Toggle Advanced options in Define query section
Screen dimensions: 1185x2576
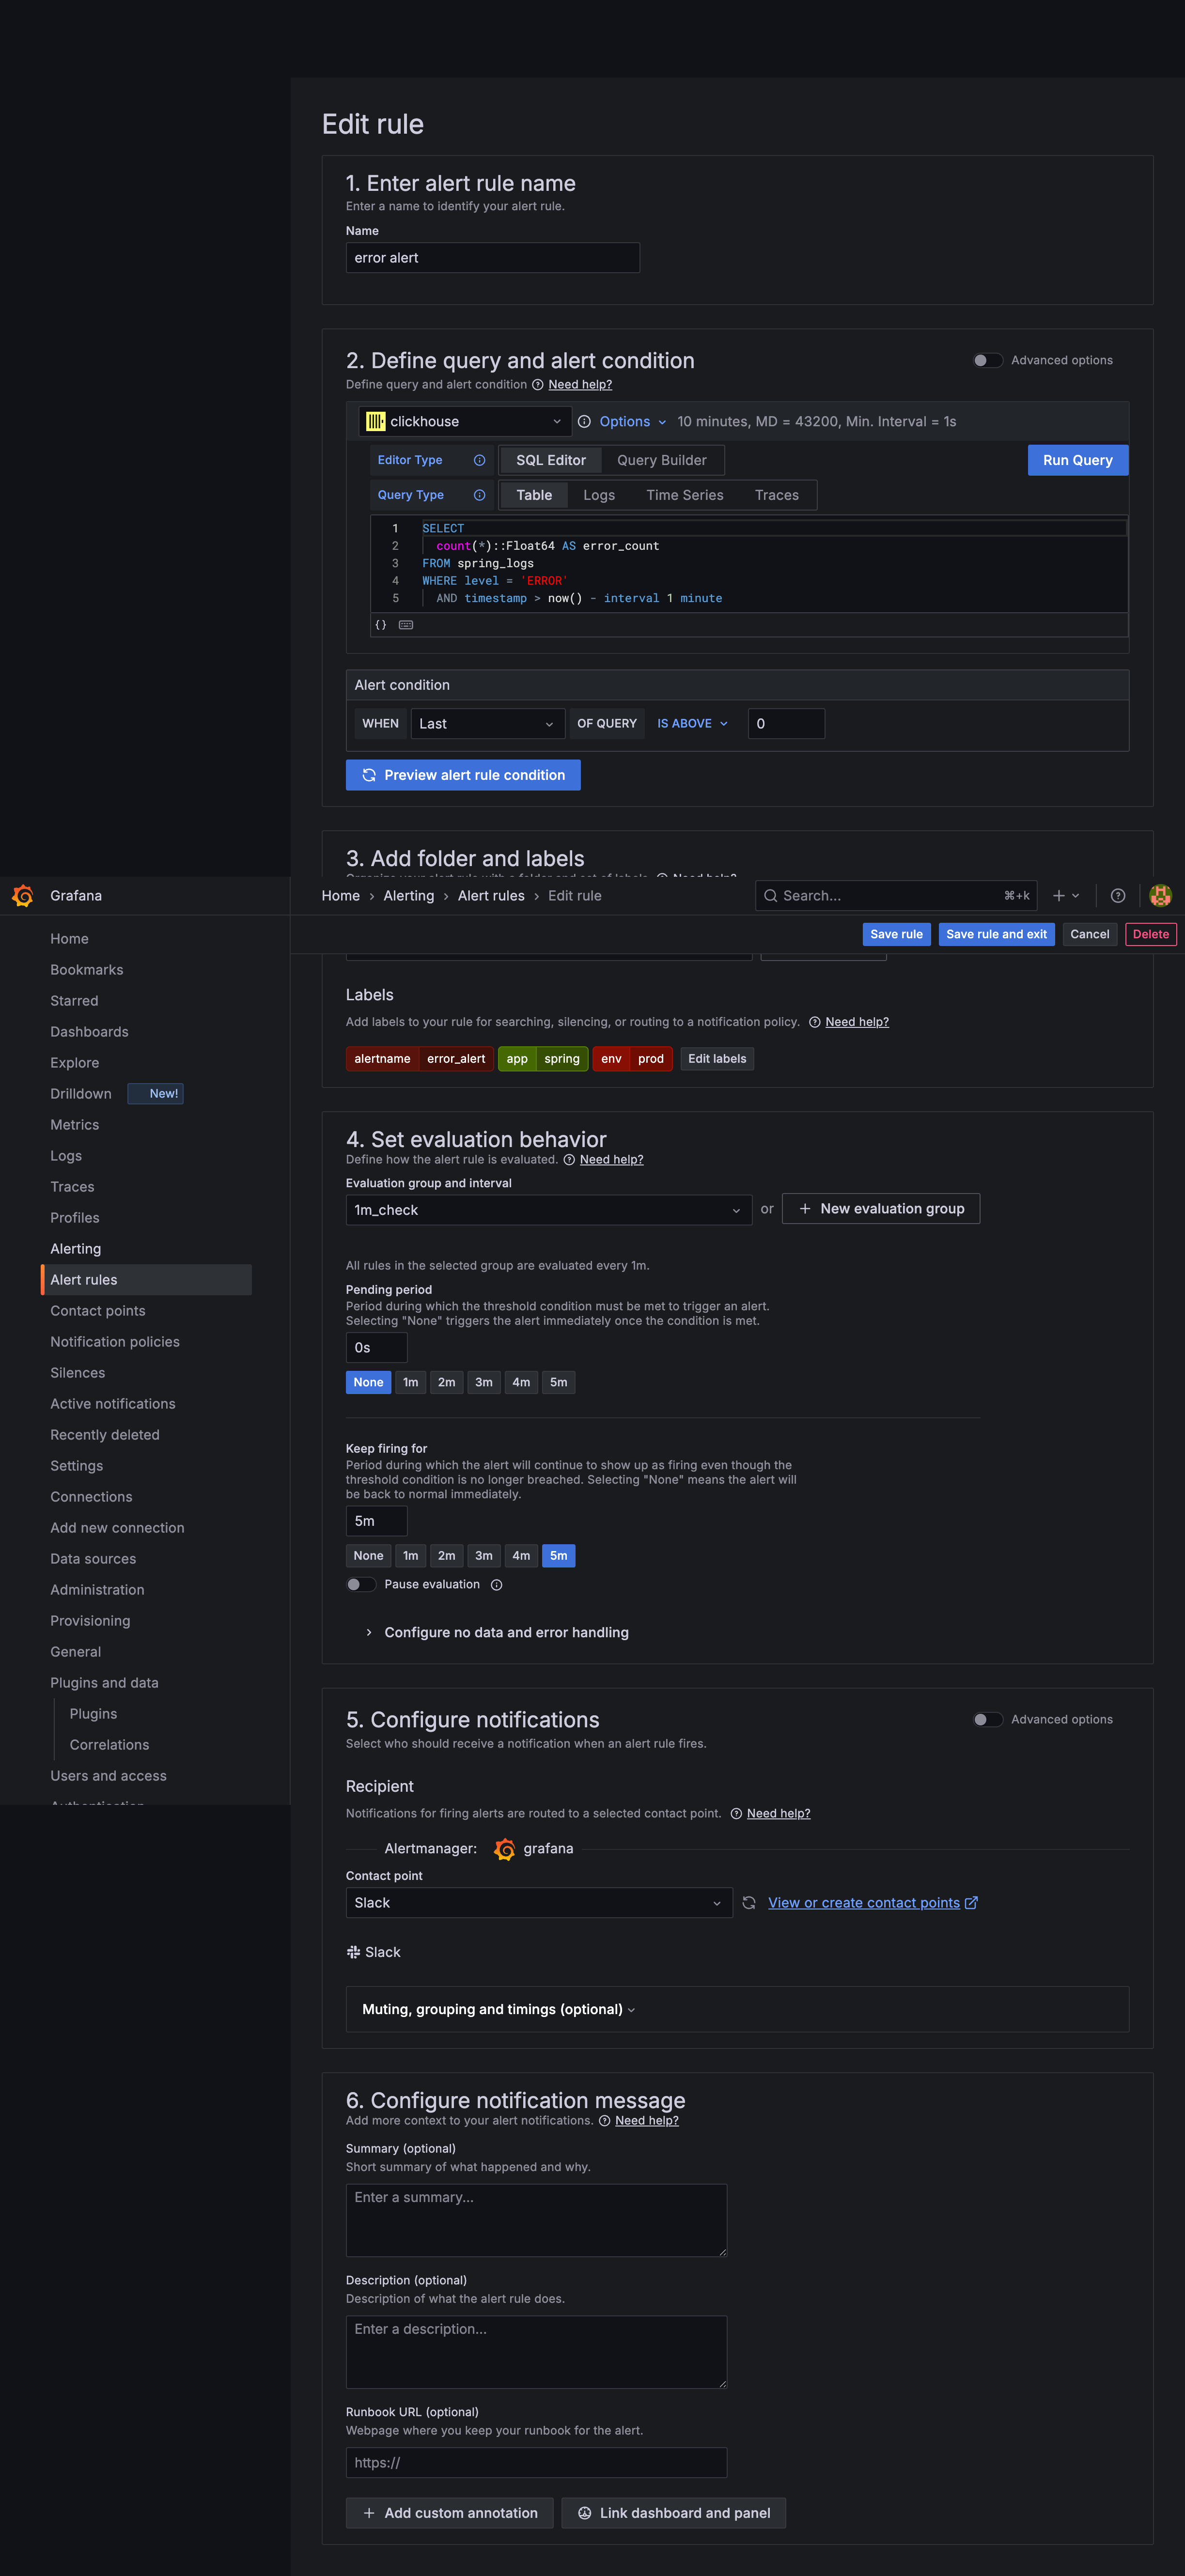[988, 360]
